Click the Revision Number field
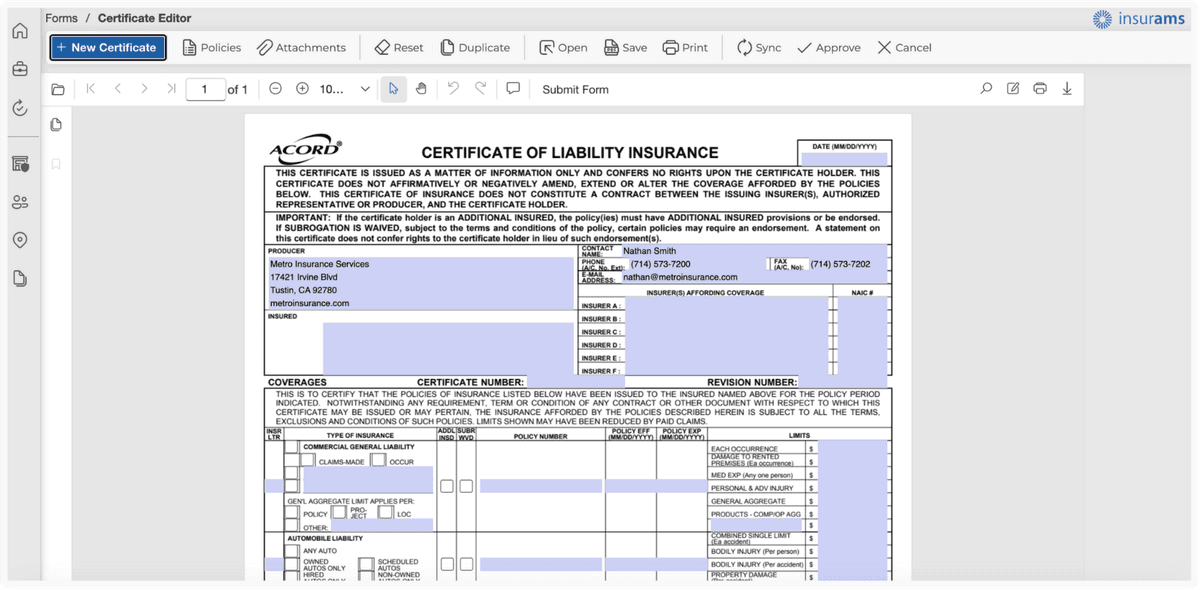This screenshot has height=590, width=1200. pos(843,382)
